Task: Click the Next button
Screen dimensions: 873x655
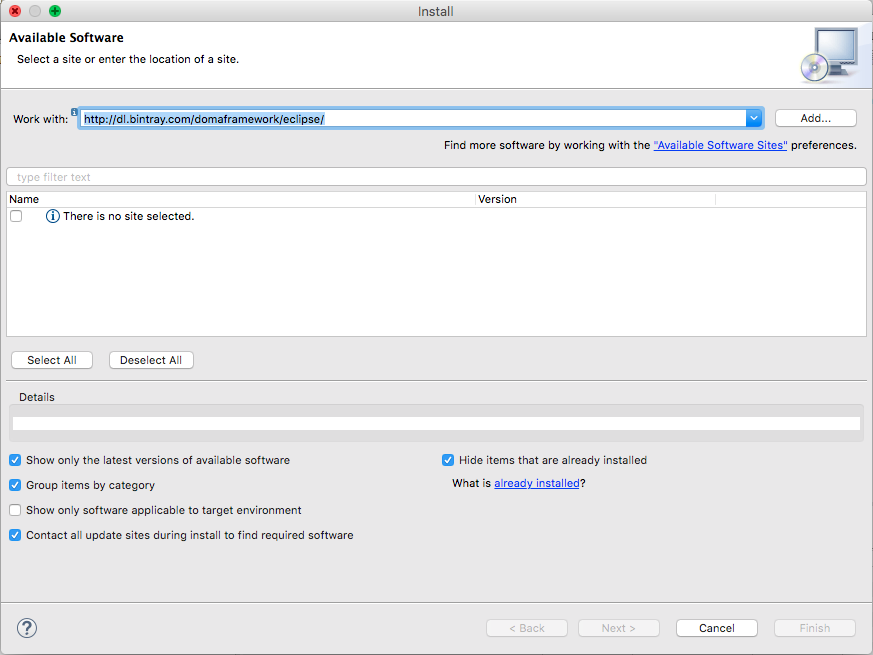Action: point(619,628)
